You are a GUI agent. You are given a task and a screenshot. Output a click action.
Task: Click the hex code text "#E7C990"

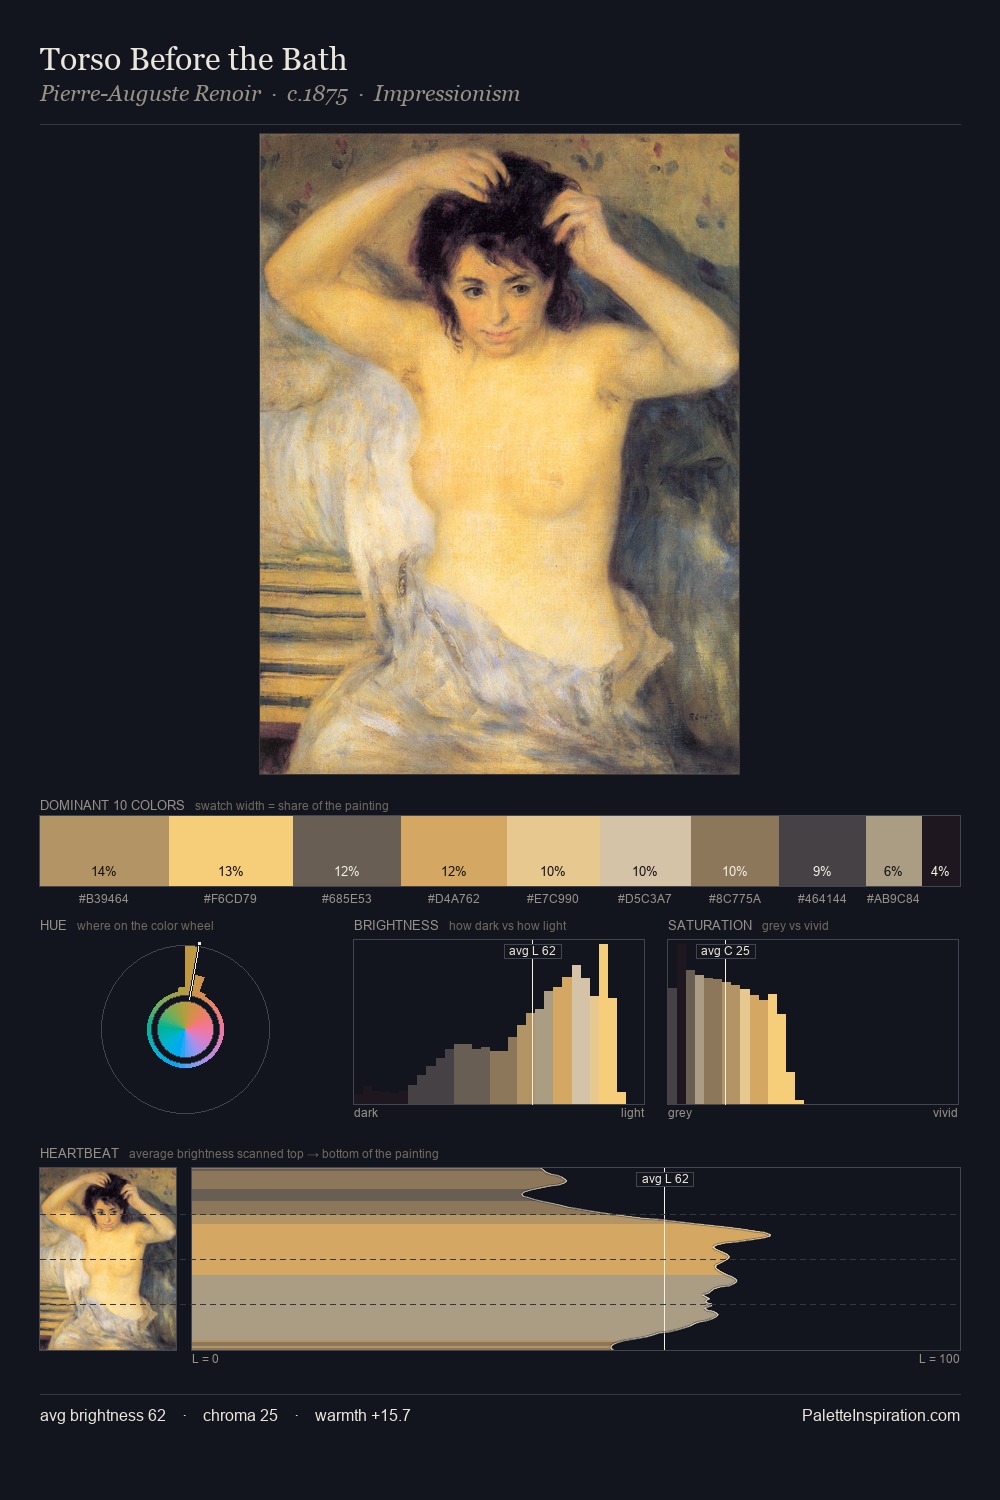coord(553,898)
